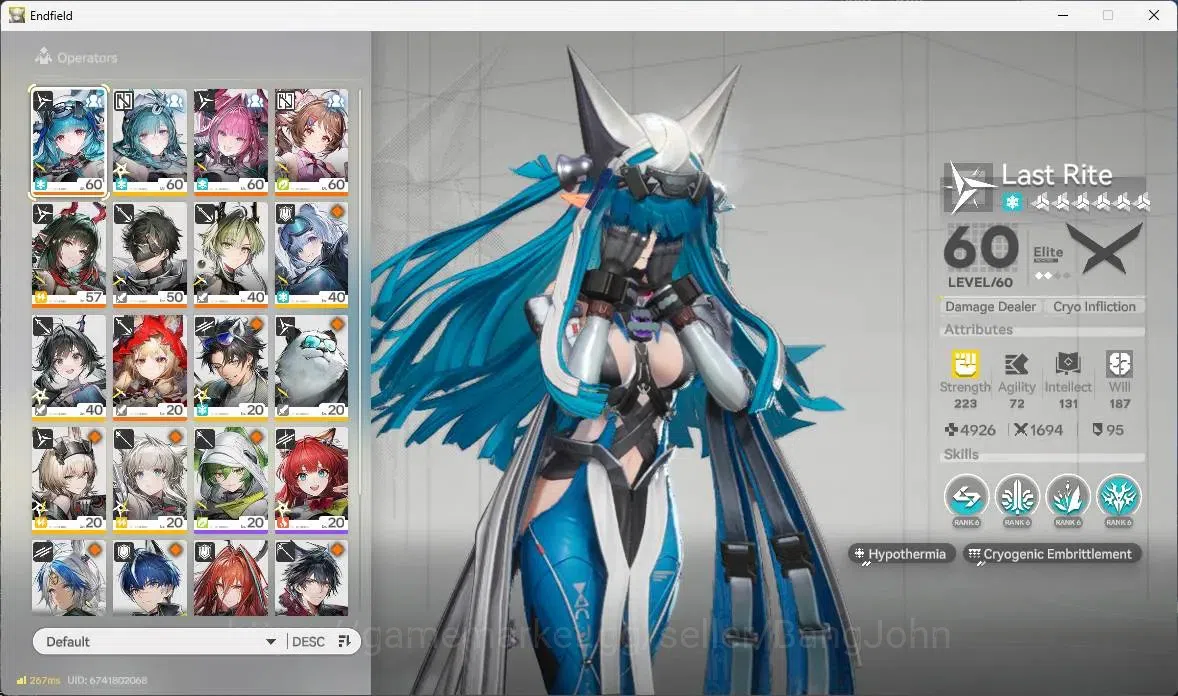Image resolution: width=1178 pixels, height=696 pixels.
Task: Select the black-haired bottom-row operator
Action: click(x=311, y=577)
